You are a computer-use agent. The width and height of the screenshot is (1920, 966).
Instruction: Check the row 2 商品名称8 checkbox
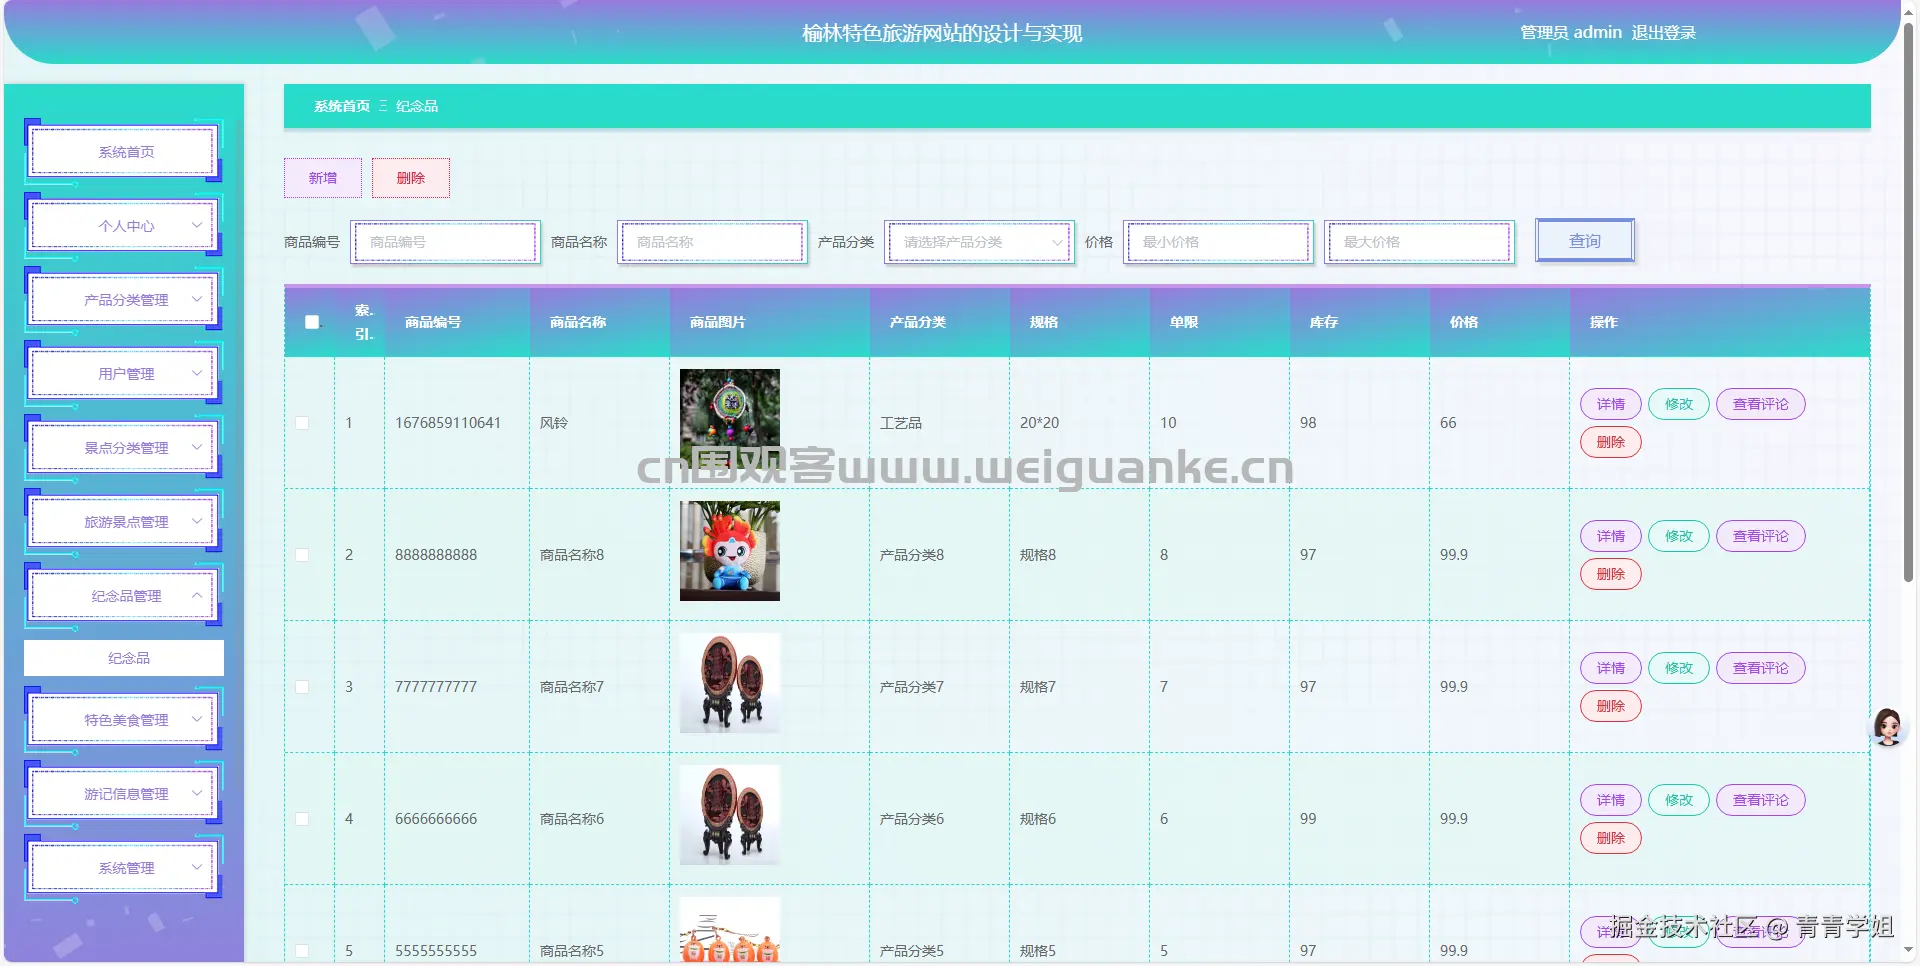(x=302, y=555)
